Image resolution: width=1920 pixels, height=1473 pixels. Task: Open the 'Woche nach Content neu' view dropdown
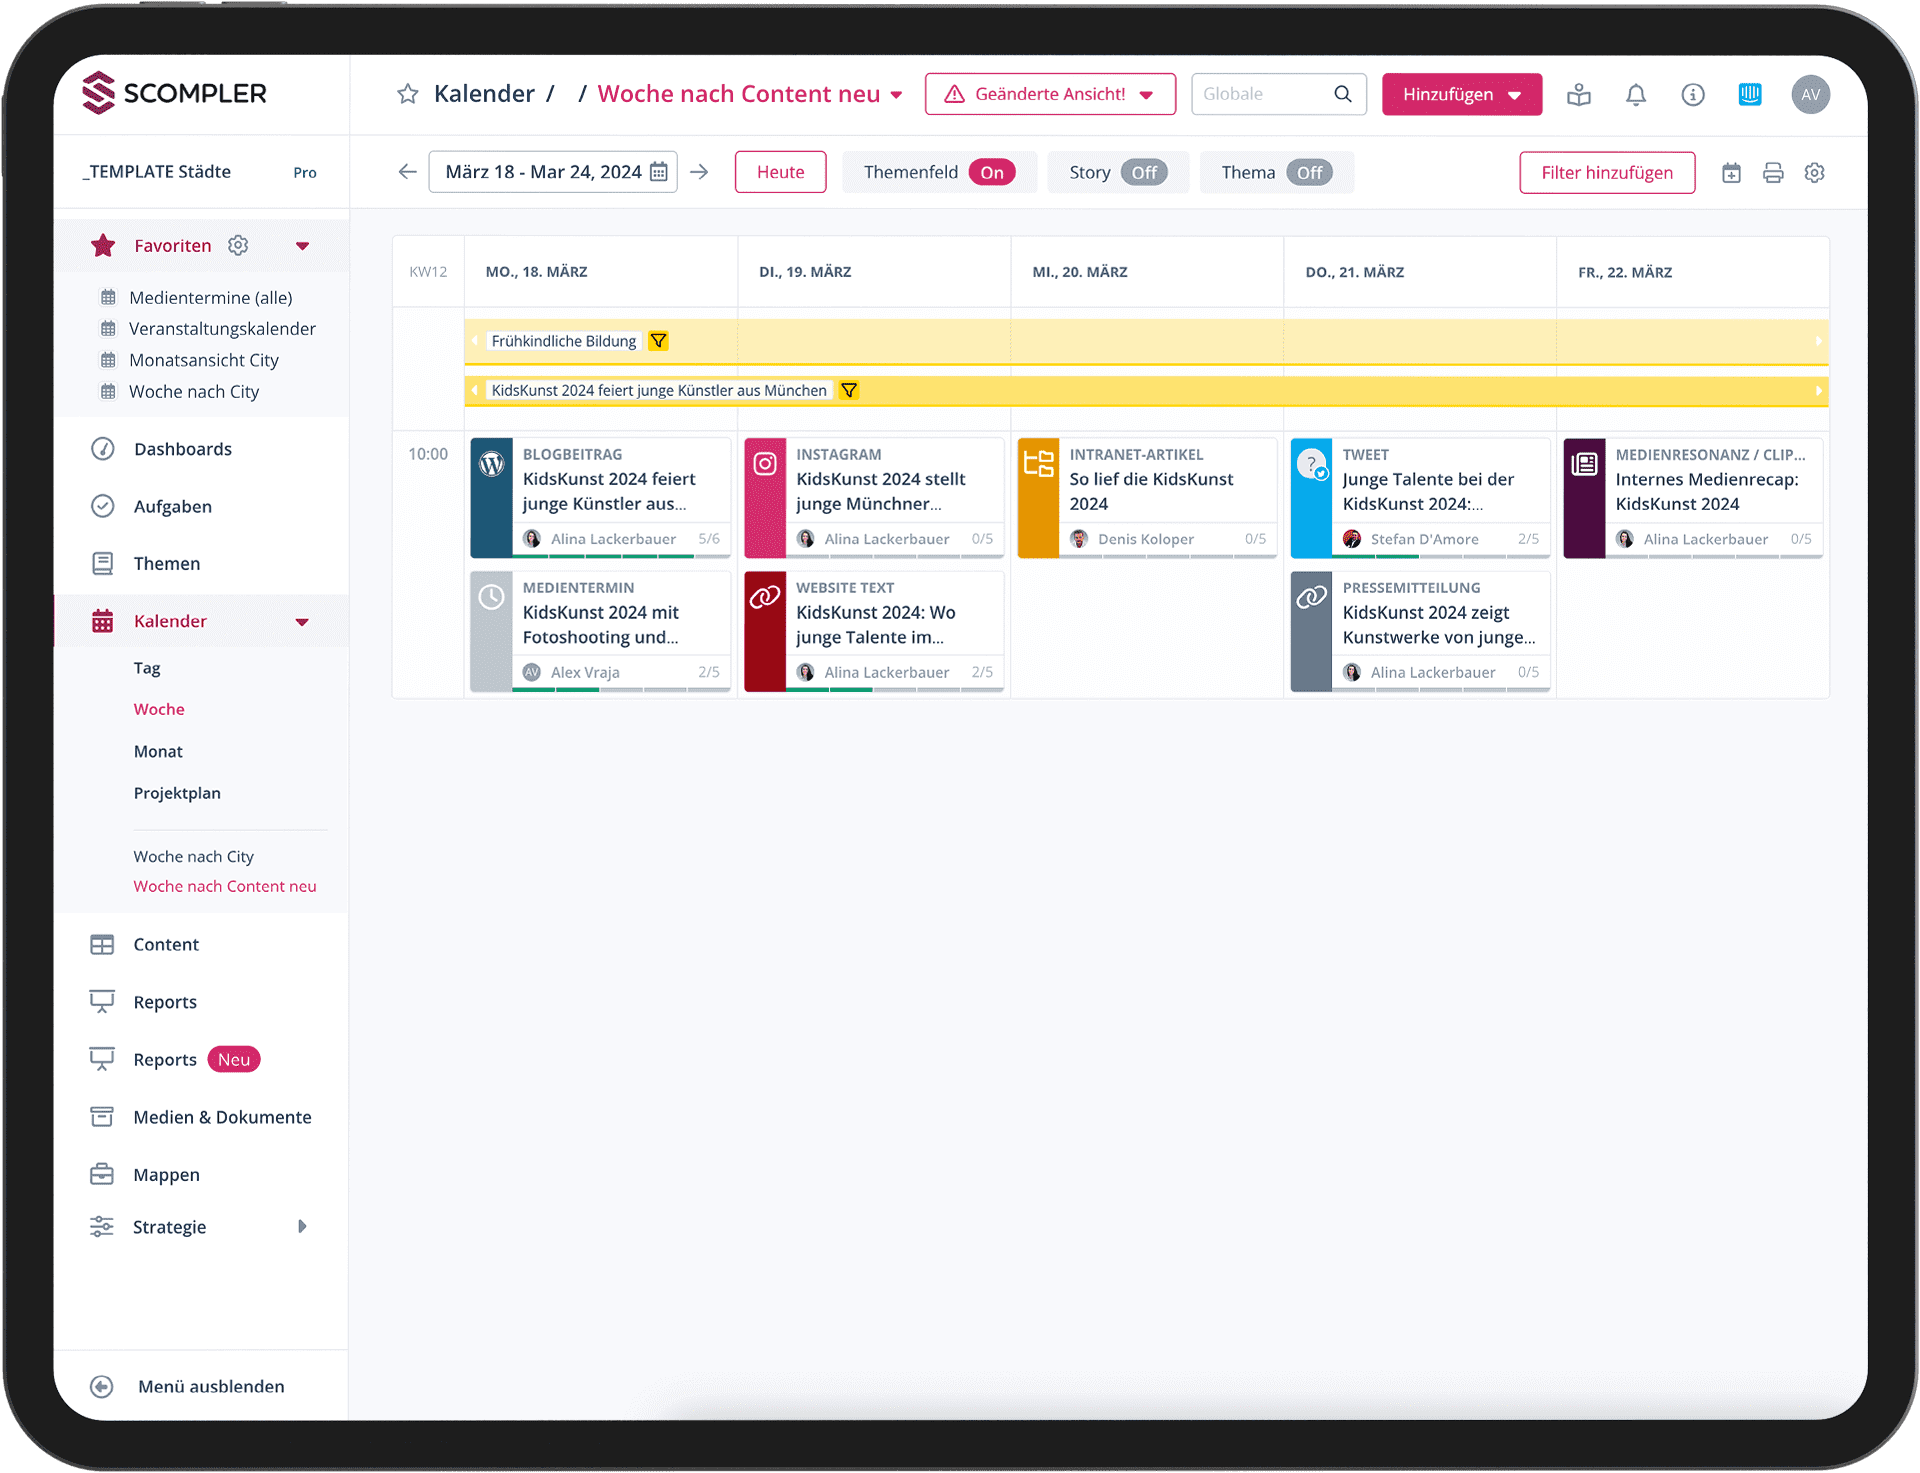point(893,94)
